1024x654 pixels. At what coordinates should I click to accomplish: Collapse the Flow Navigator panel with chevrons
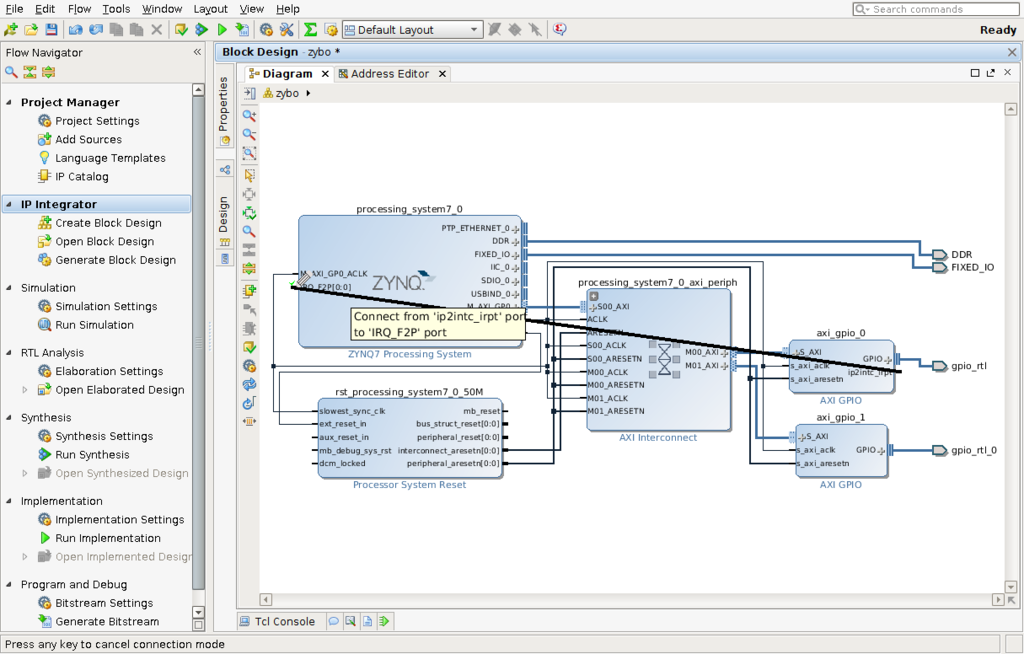coord(197,52)
